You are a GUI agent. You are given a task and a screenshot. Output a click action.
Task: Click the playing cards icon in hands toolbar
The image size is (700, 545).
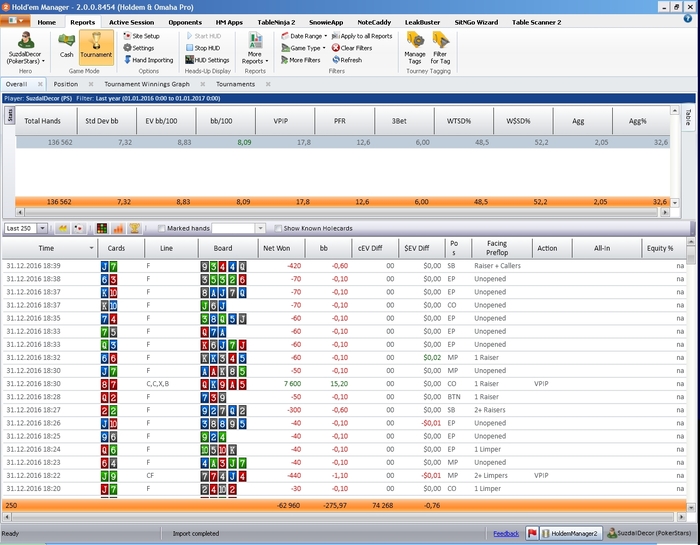click(x=79, y=228)
